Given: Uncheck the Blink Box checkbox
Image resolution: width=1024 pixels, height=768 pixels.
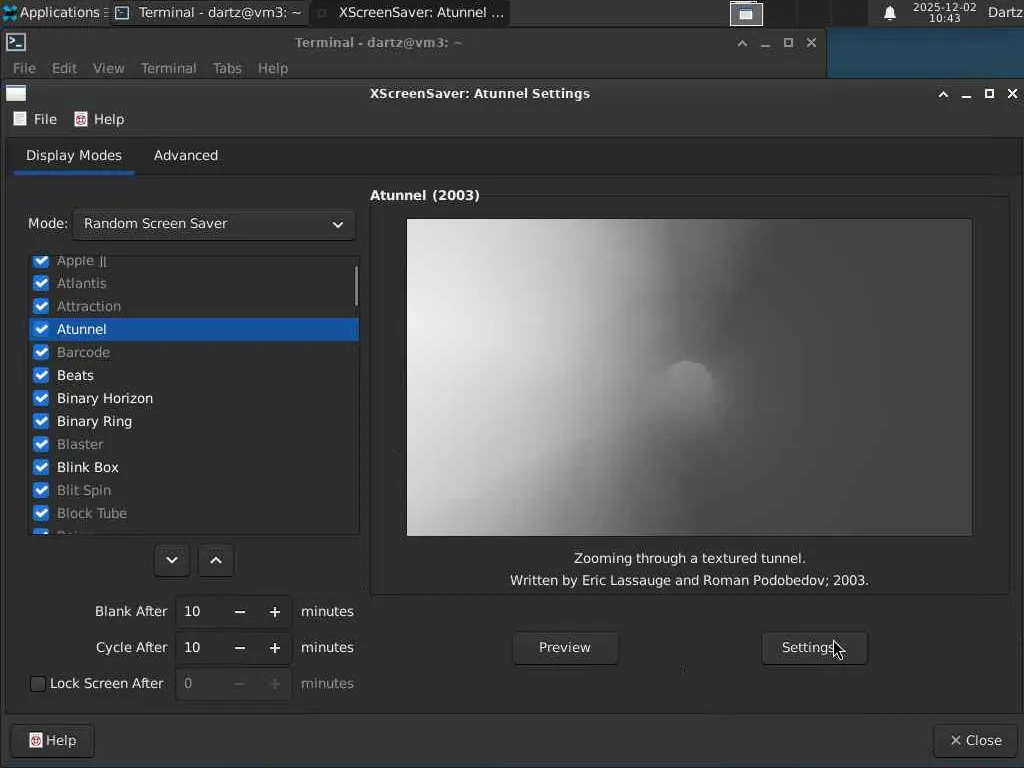Looking at the screenshot, I should click(41, 467).
